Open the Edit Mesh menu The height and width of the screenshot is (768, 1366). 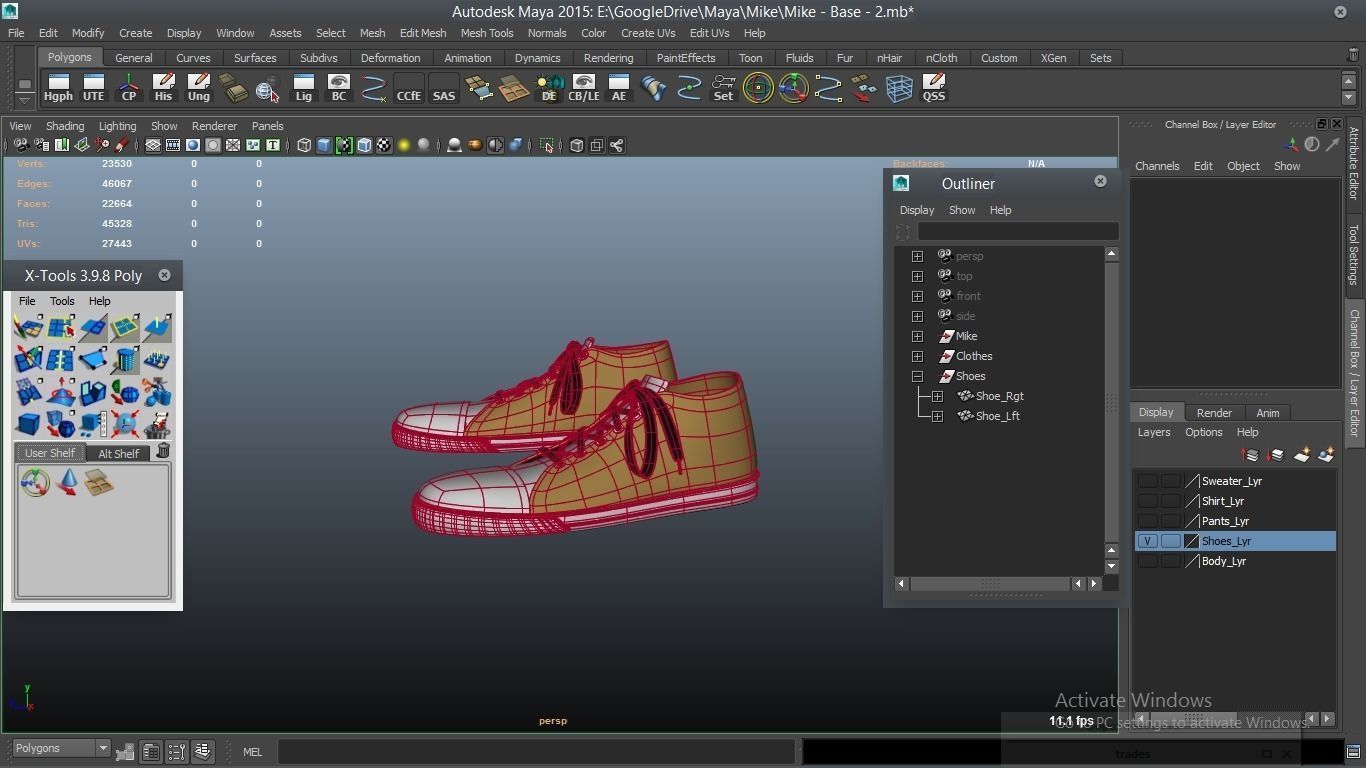(x=422, y=33)
